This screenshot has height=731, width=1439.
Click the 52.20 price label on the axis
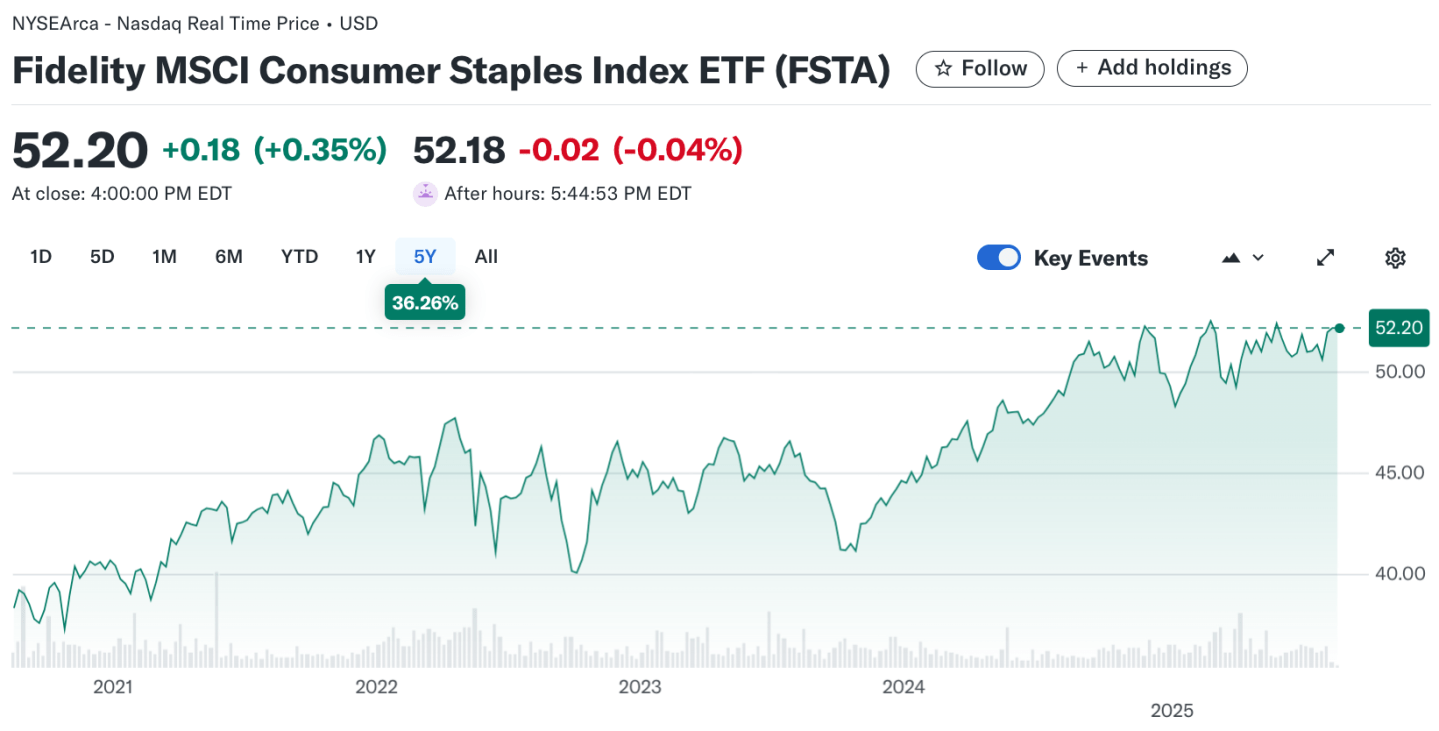1398,328
